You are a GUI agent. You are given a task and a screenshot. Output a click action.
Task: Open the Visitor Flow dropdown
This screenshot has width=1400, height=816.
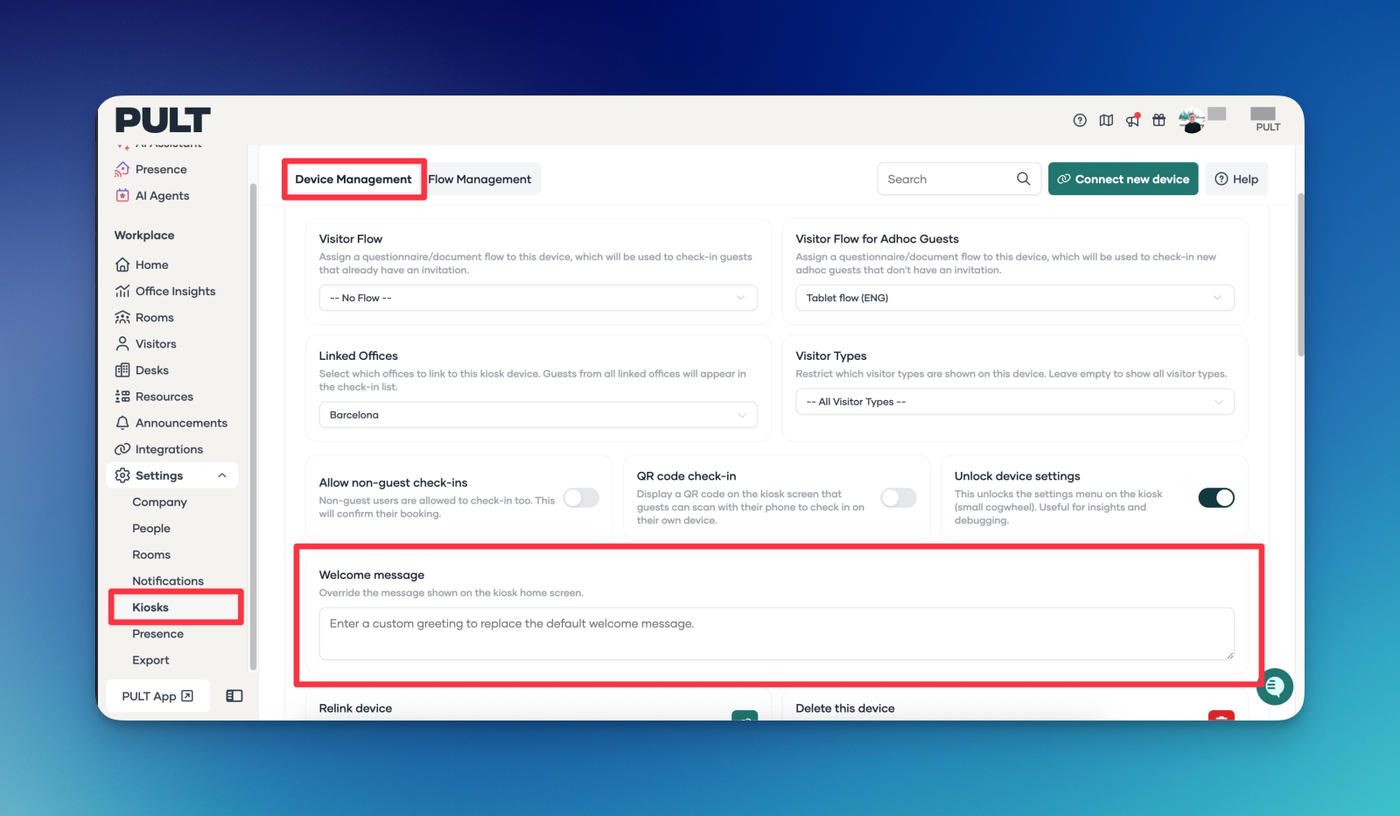coord(538,298)
